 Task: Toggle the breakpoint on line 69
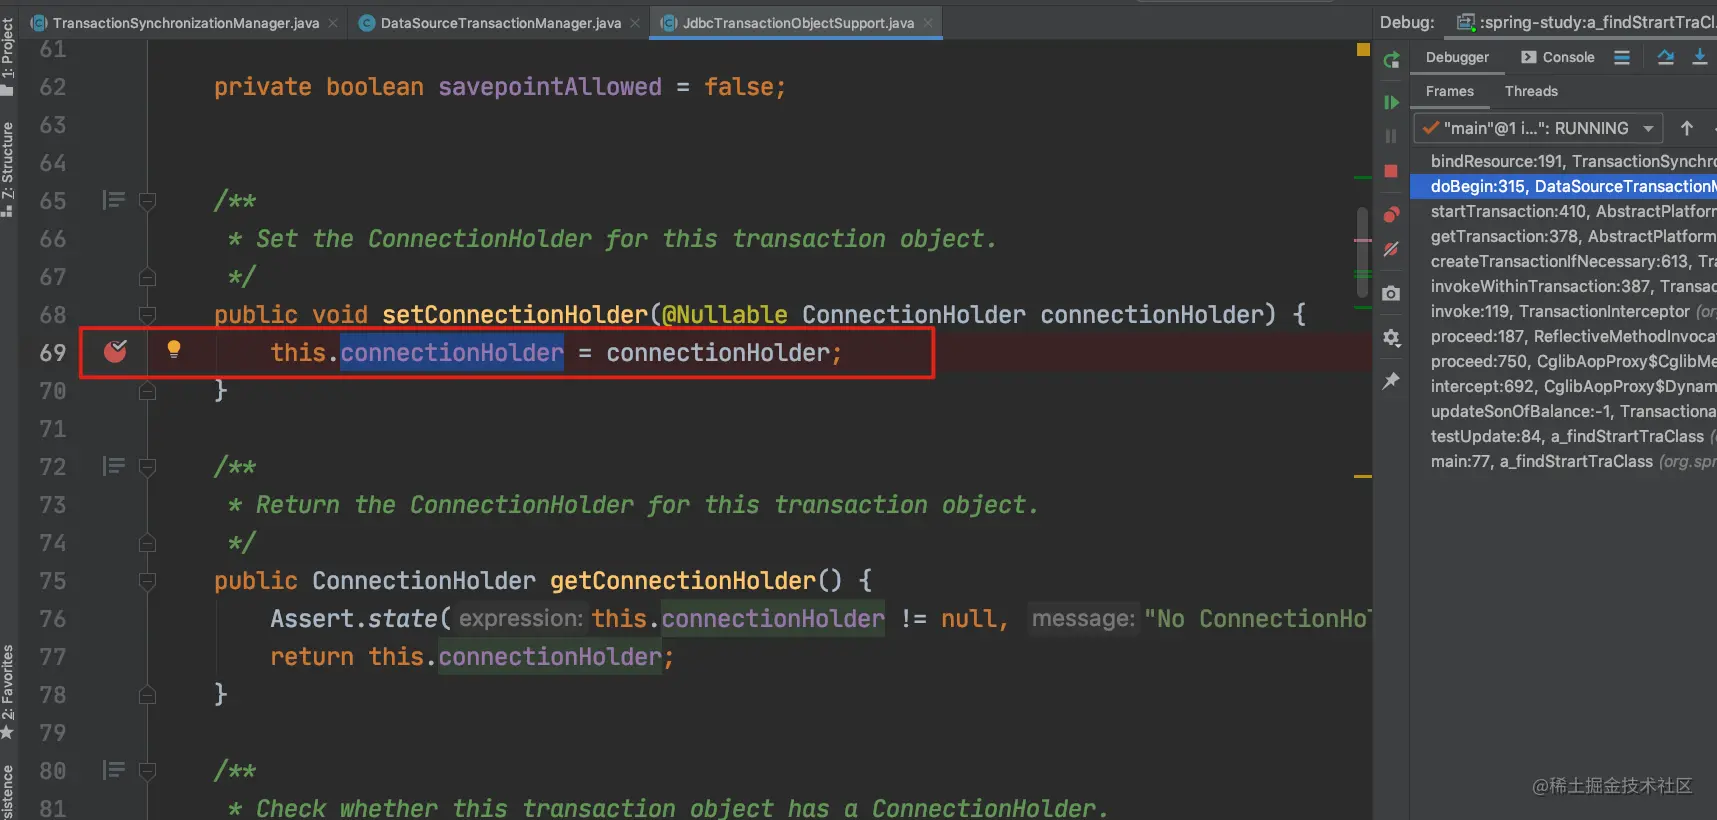point(116,351)
